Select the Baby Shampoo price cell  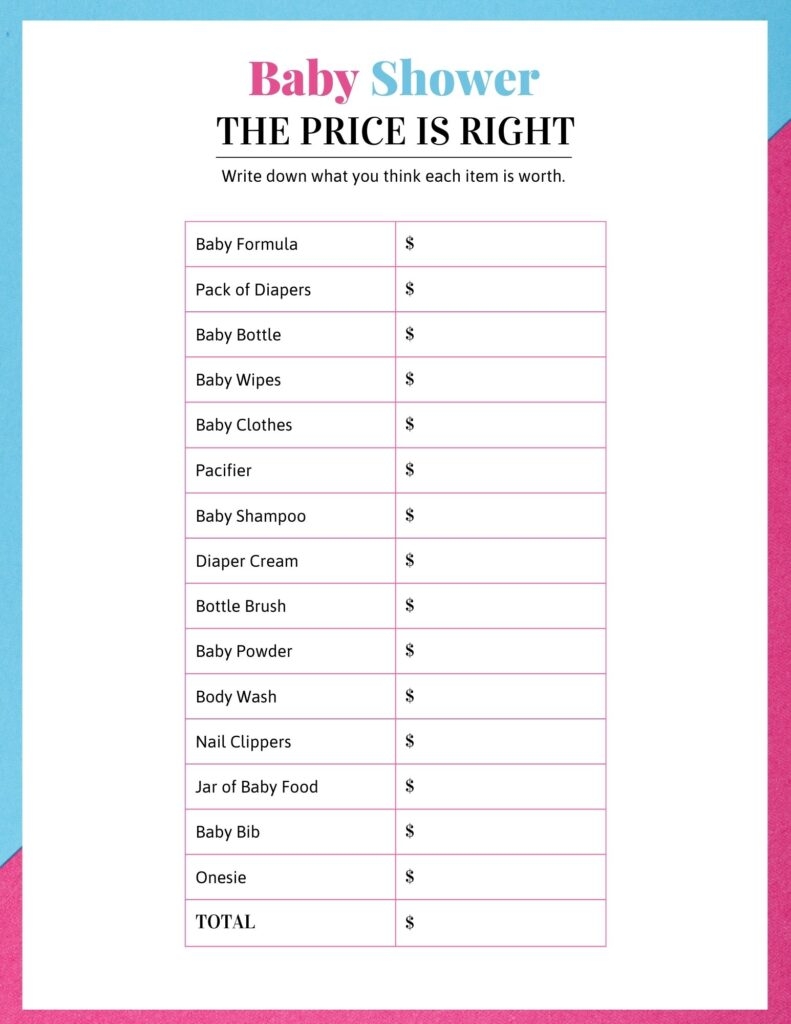pos(500,516)
